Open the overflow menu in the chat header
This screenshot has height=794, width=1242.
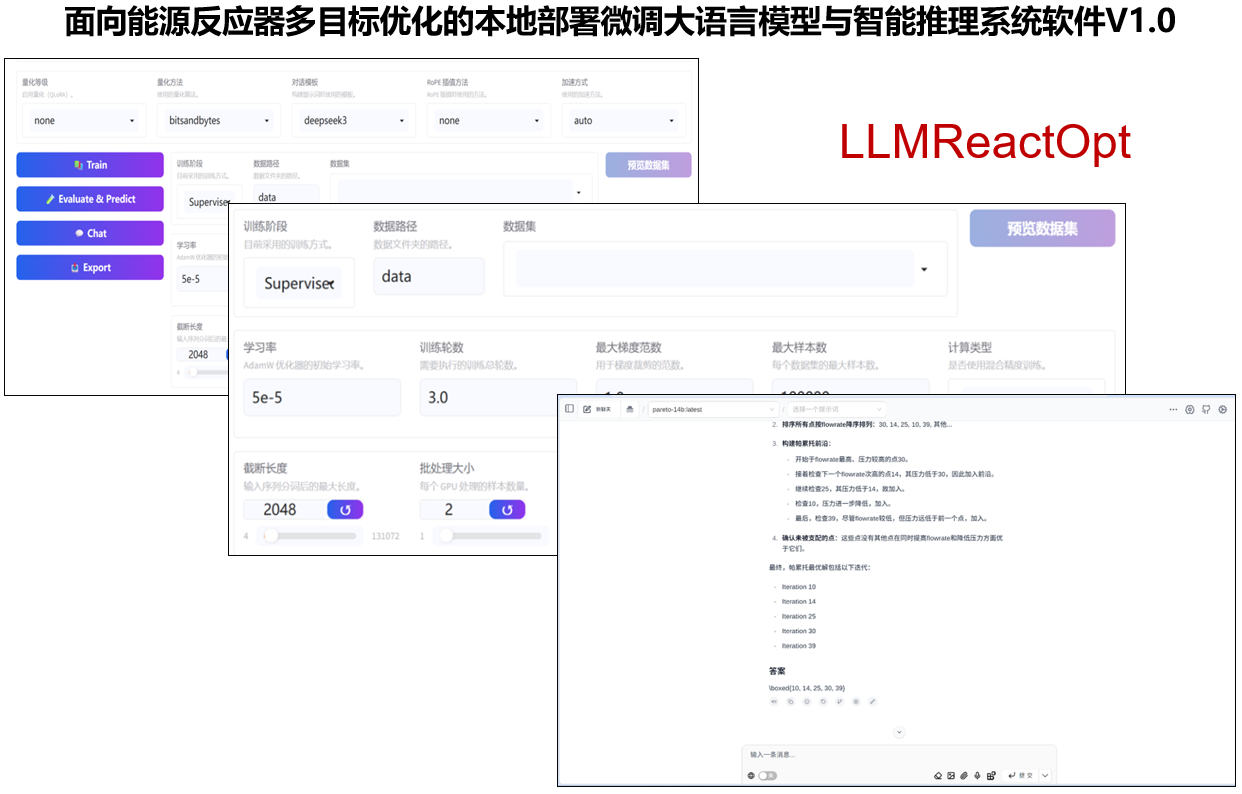pos(1174,409)
